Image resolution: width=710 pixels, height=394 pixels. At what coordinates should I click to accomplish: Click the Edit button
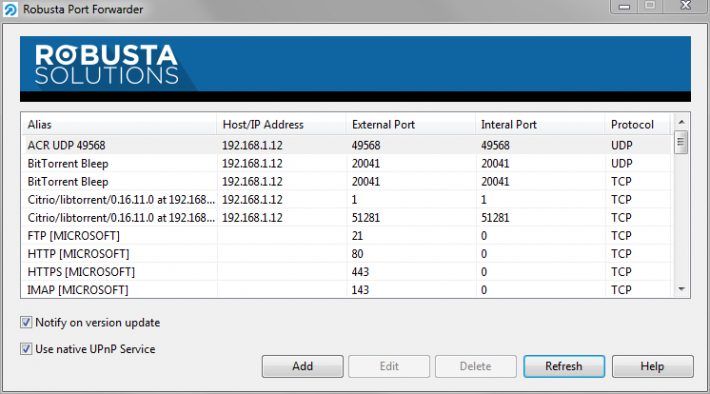(x=389, y=366)
